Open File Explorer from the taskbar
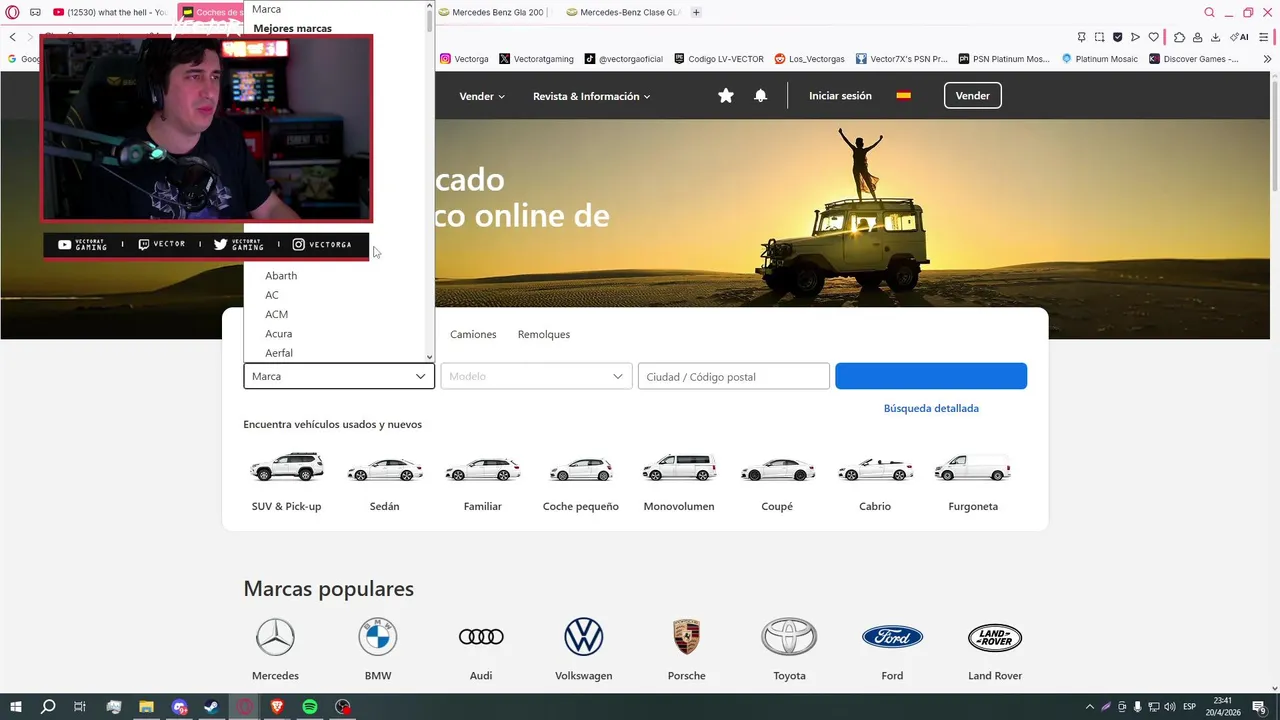The width and height of the screenshot is (1280, 720). [146, 707]
